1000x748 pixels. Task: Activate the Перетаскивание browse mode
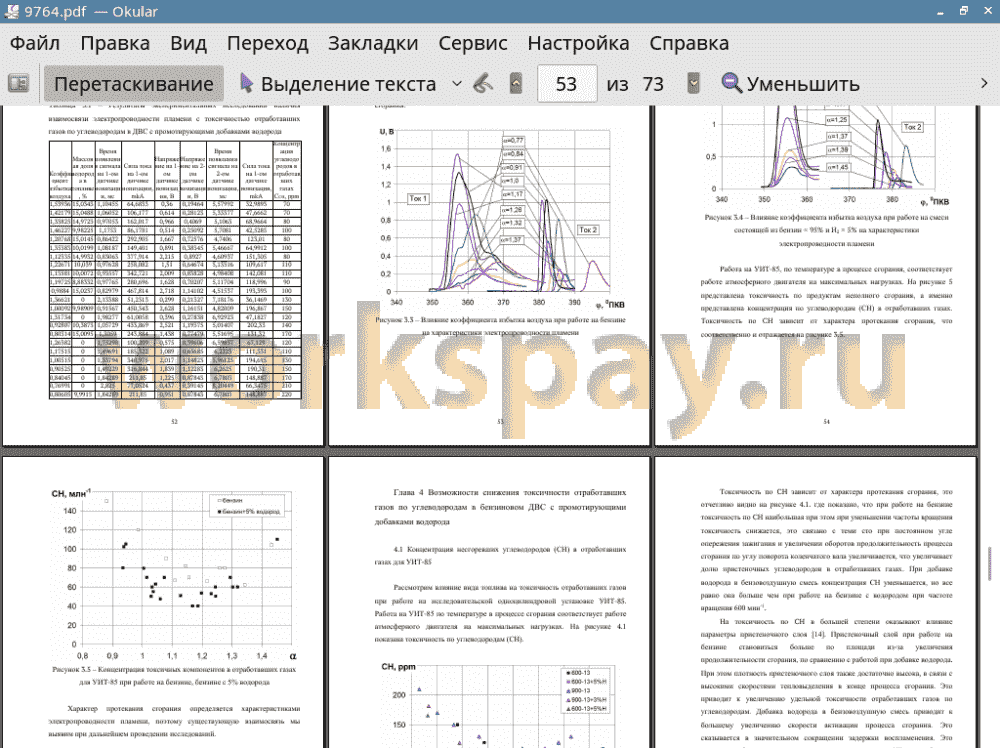(134, 84)
